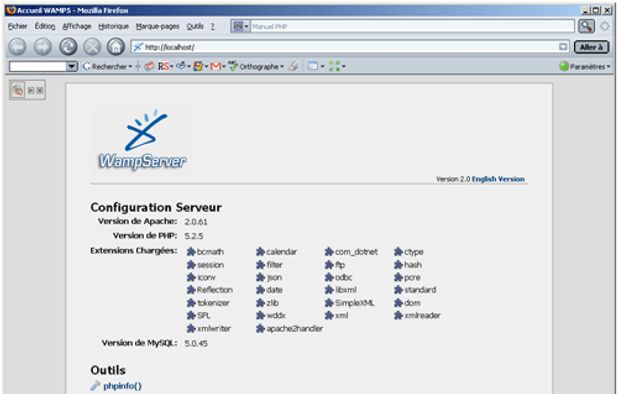Image resolution: width=618 pixels, height=394 pixels.
Task: Switch to English Version link
Action: tap(498, 179)
